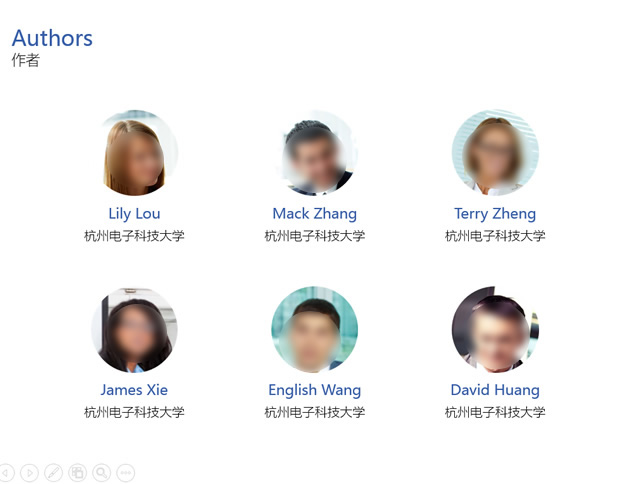Click English Wang's profile photo
The width and height of the screenshot is (635, 484).
315,329
